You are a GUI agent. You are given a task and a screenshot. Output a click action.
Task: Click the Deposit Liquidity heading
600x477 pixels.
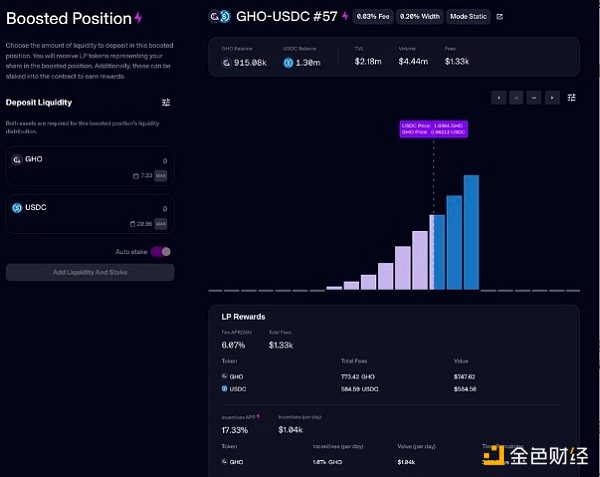tap(39, 103)
